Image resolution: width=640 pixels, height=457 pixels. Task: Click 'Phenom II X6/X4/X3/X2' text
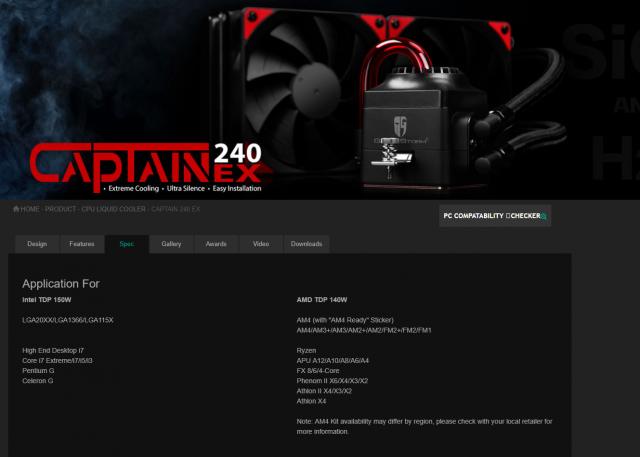[332, 381]
